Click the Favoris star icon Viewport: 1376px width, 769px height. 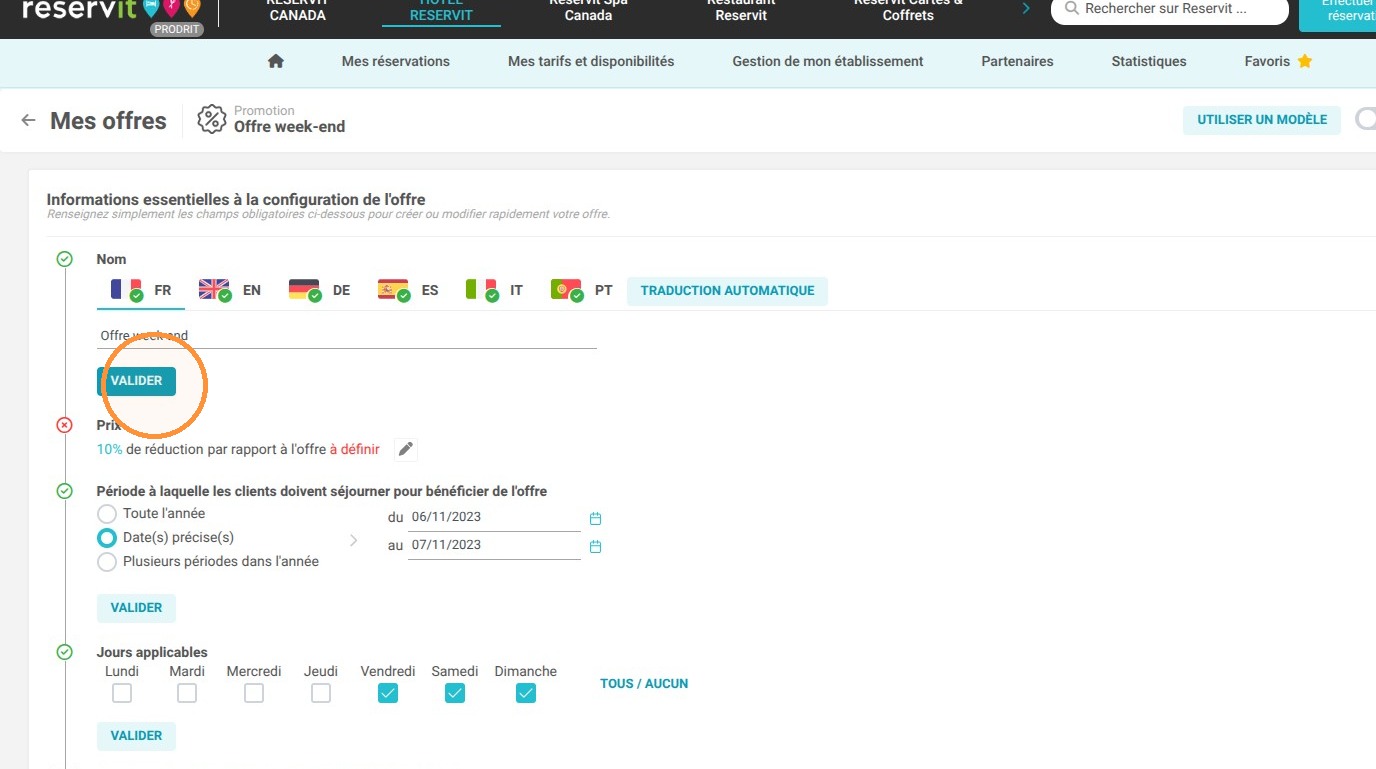click(x=1304, y=61)
